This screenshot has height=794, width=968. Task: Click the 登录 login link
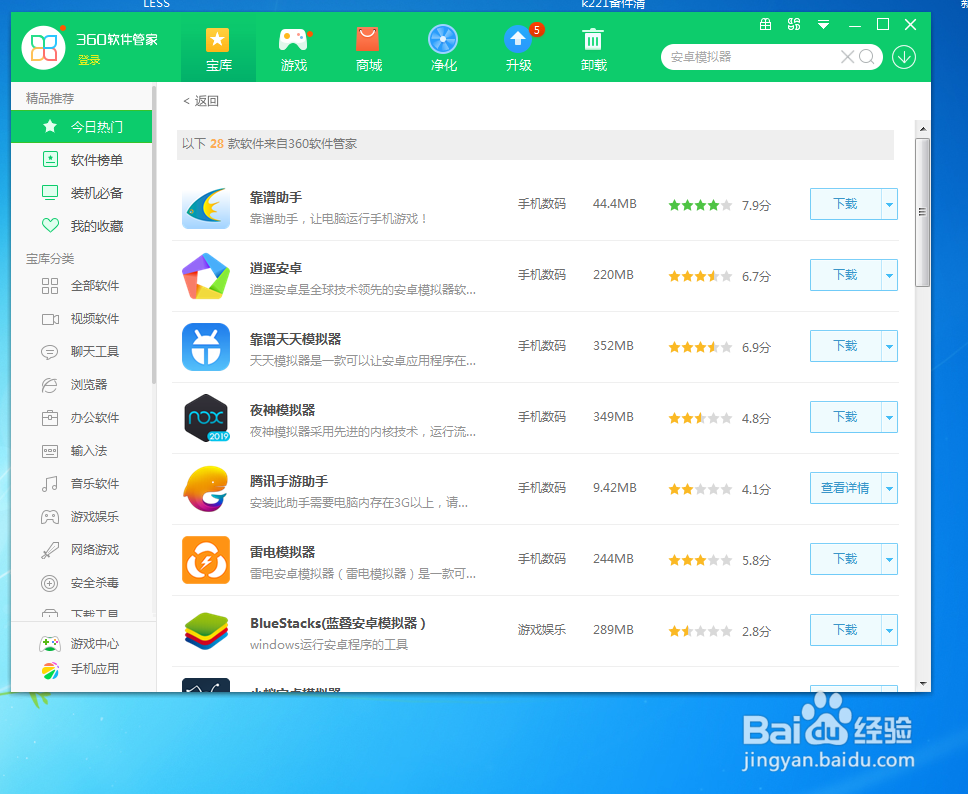coord(89,60)
